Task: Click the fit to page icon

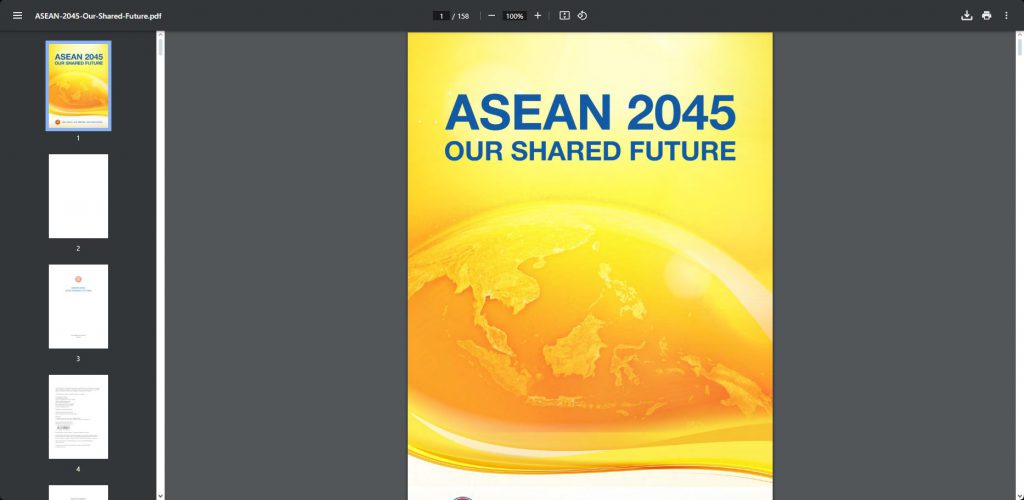Action: (x=565, y=16)
